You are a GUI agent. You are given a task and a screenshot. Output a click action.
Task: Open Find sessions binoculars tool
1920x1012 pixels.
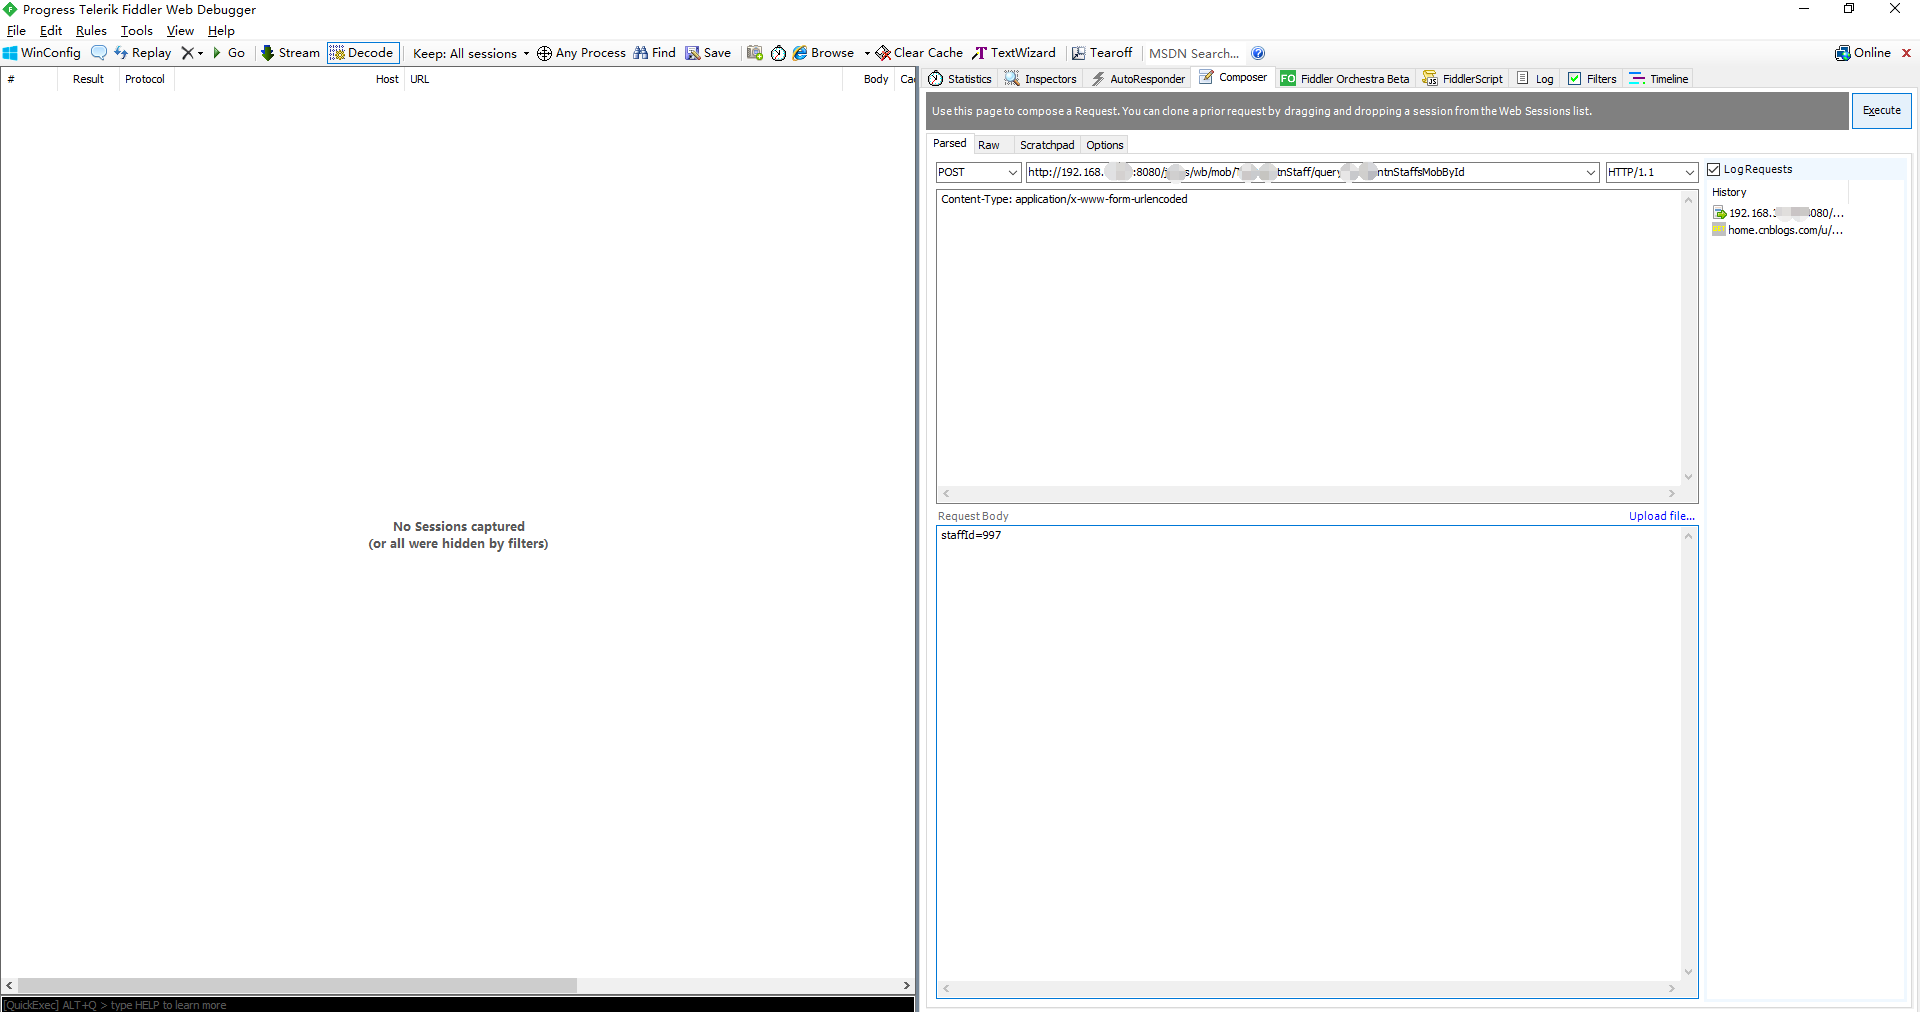pyautogui.click(x=654, y=53)
